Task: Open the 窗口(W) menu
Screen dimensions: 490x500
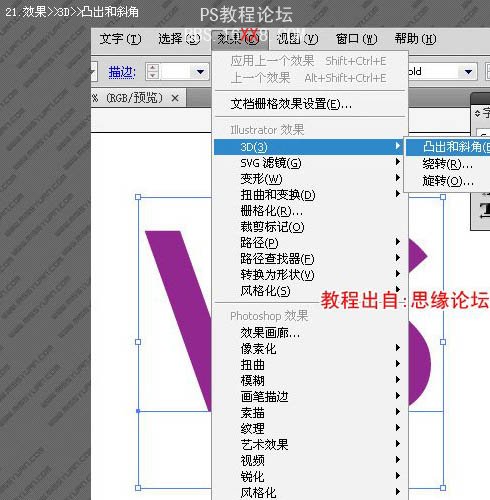Action: pos(356,39)
